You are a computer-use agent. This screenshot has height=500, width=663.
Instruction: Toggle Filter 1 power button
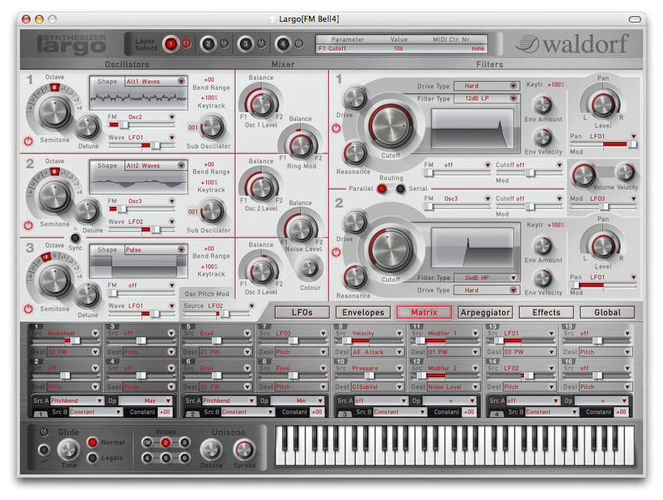tap(336, 128)
